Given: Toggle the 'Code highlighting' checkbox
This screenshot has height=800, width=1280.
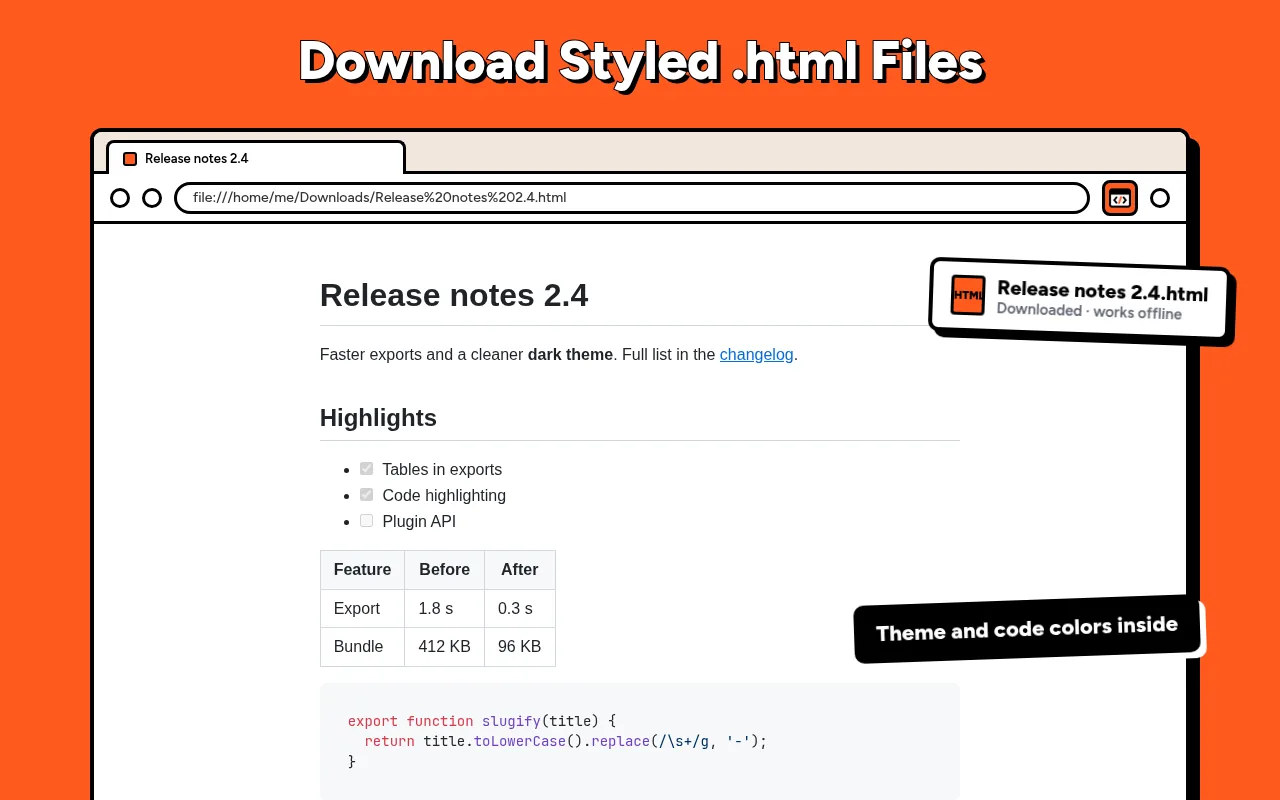Looking at the screenshot, I should click(366, 495).
